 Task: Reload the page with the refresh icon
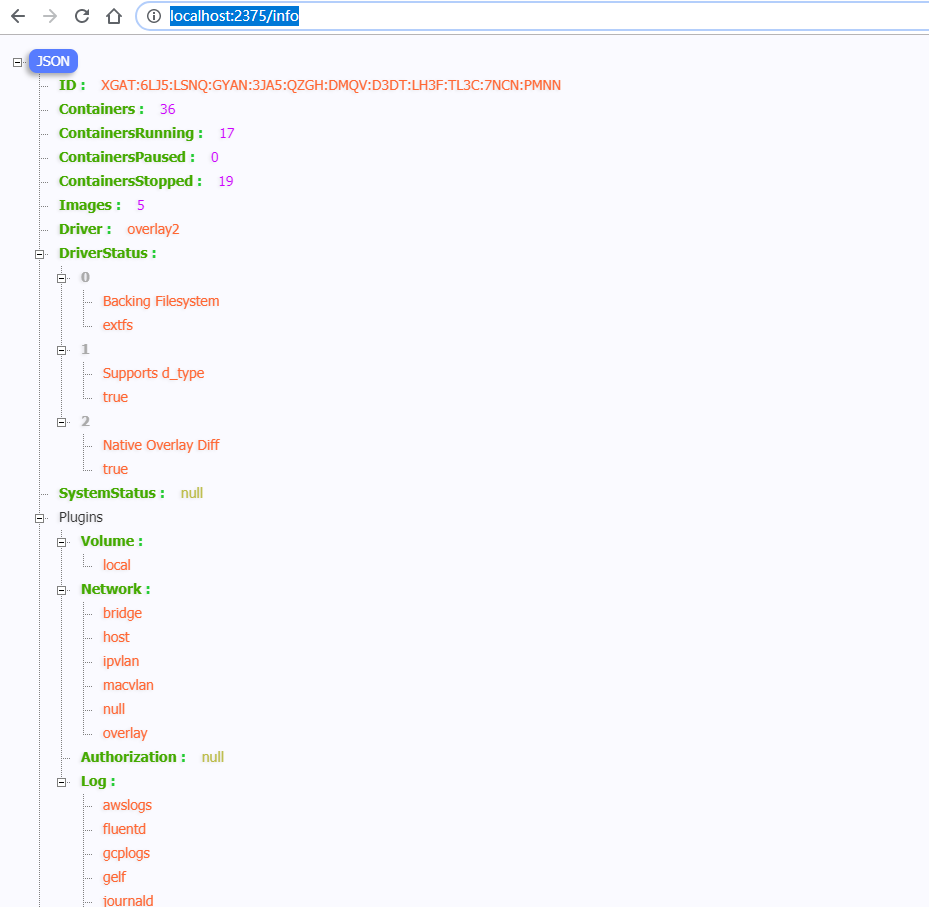(x=81, y=16)
